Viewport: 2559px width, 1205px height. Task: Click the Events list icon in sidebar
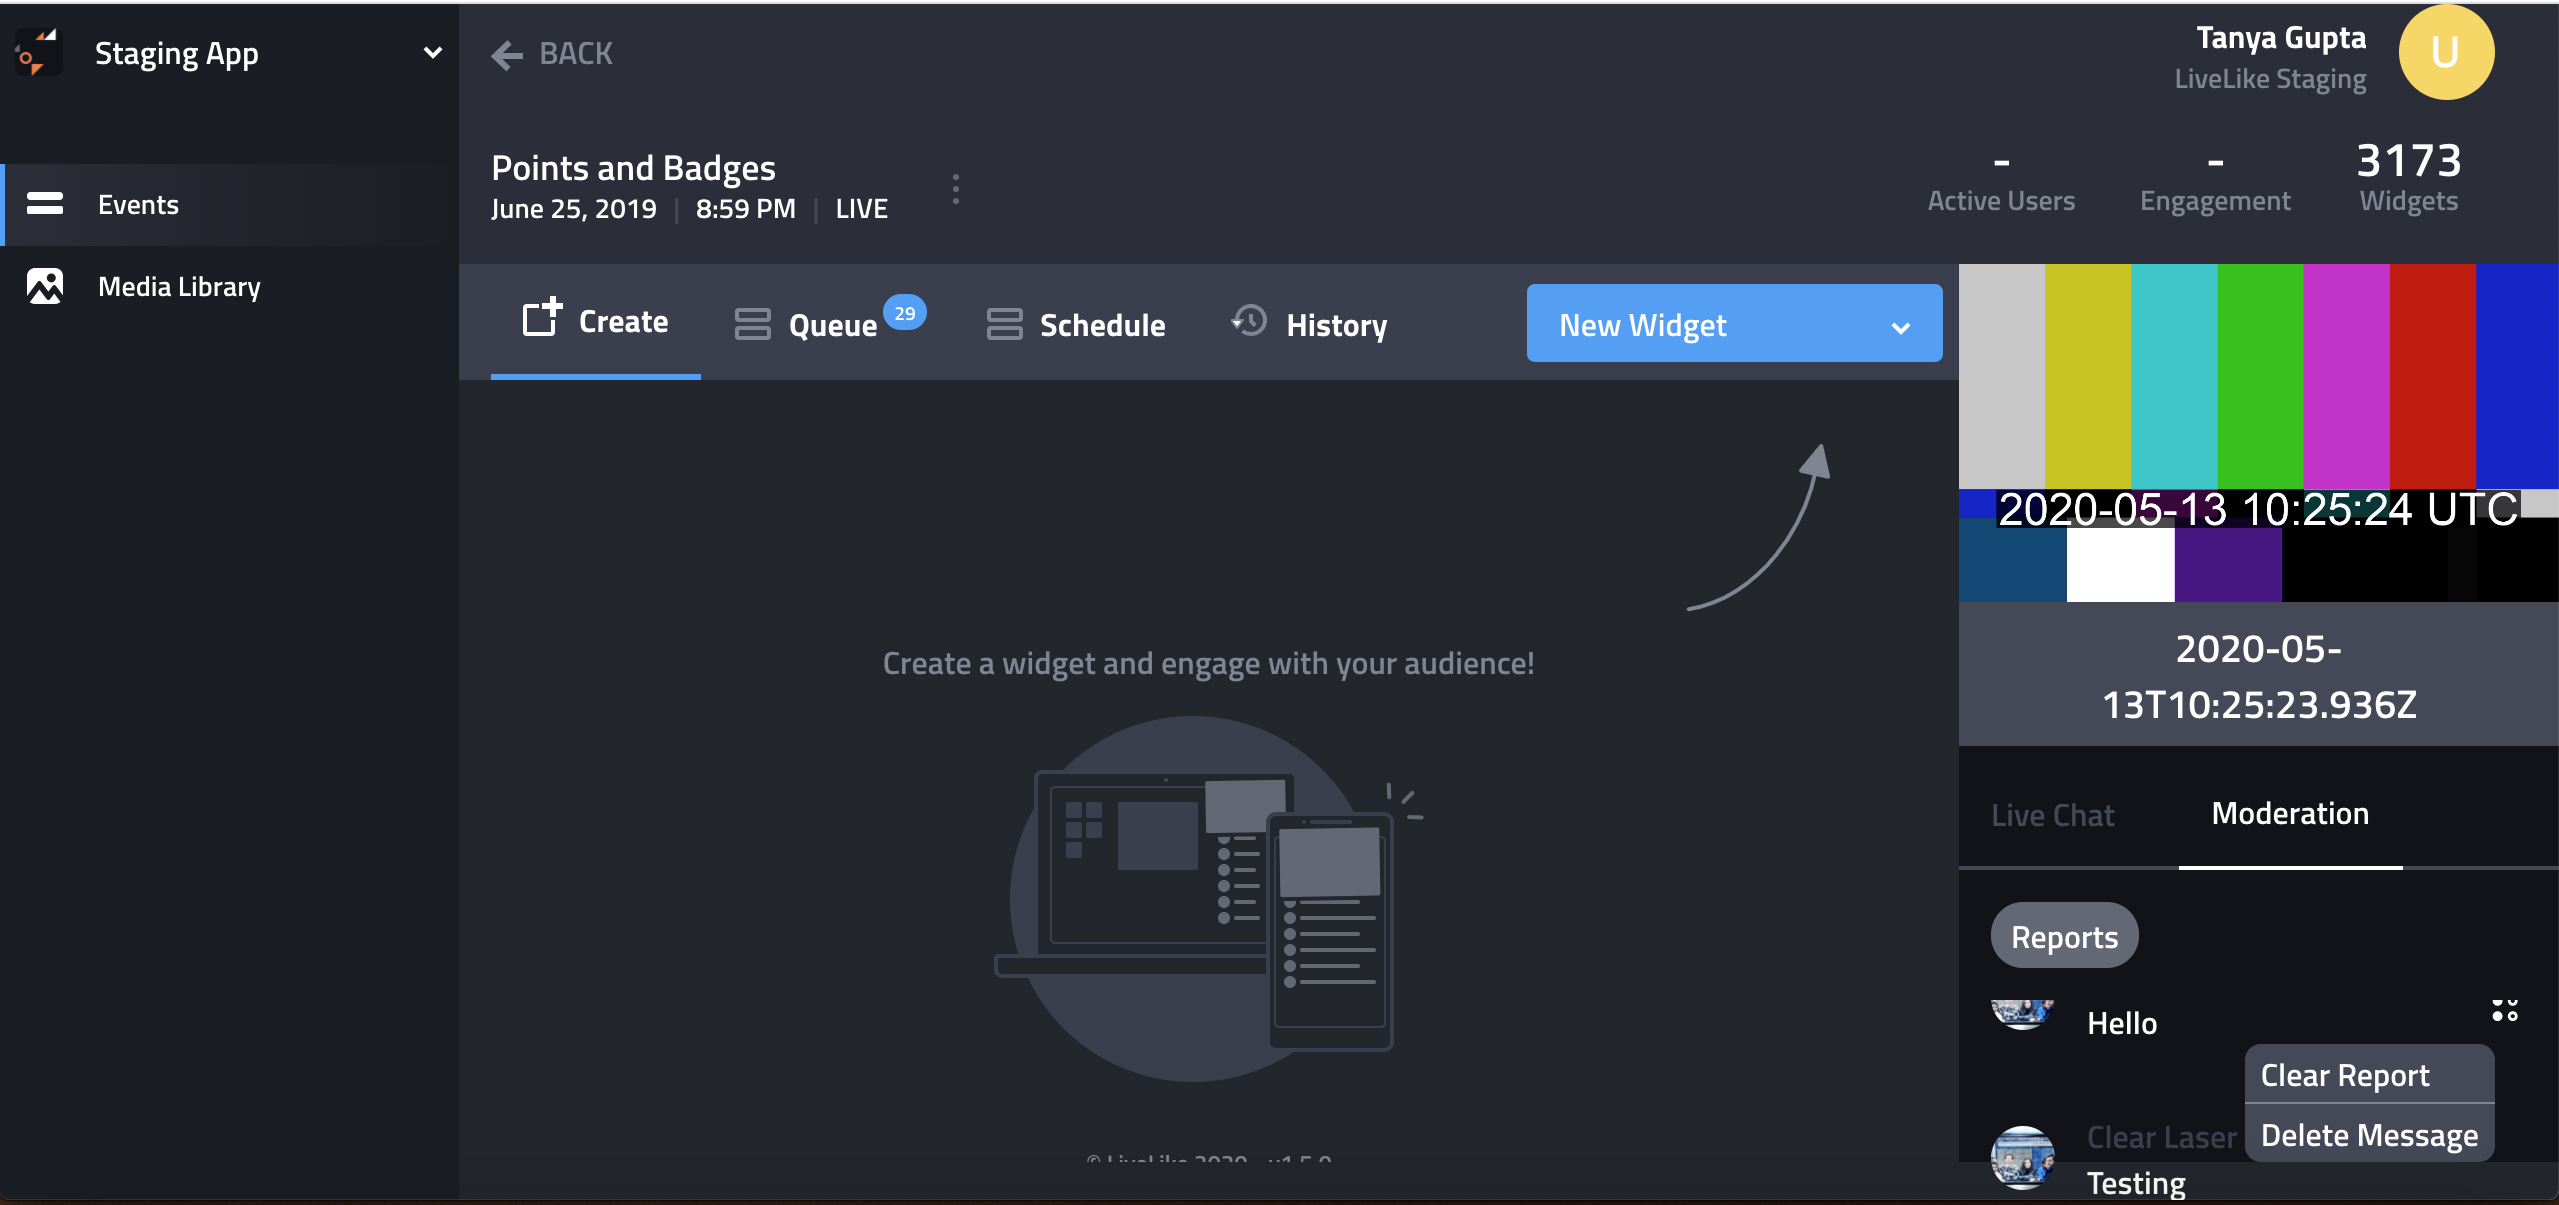pos(45,204)
